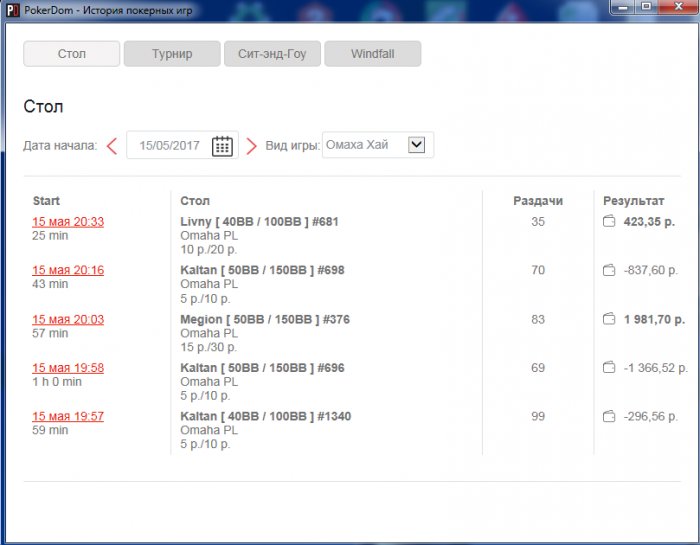Select table name Kaltan [ 40BB / 100BB ] #1340
Image resolution: width=700 pixels, height=545 pixels.
click(x=266, y=416)
